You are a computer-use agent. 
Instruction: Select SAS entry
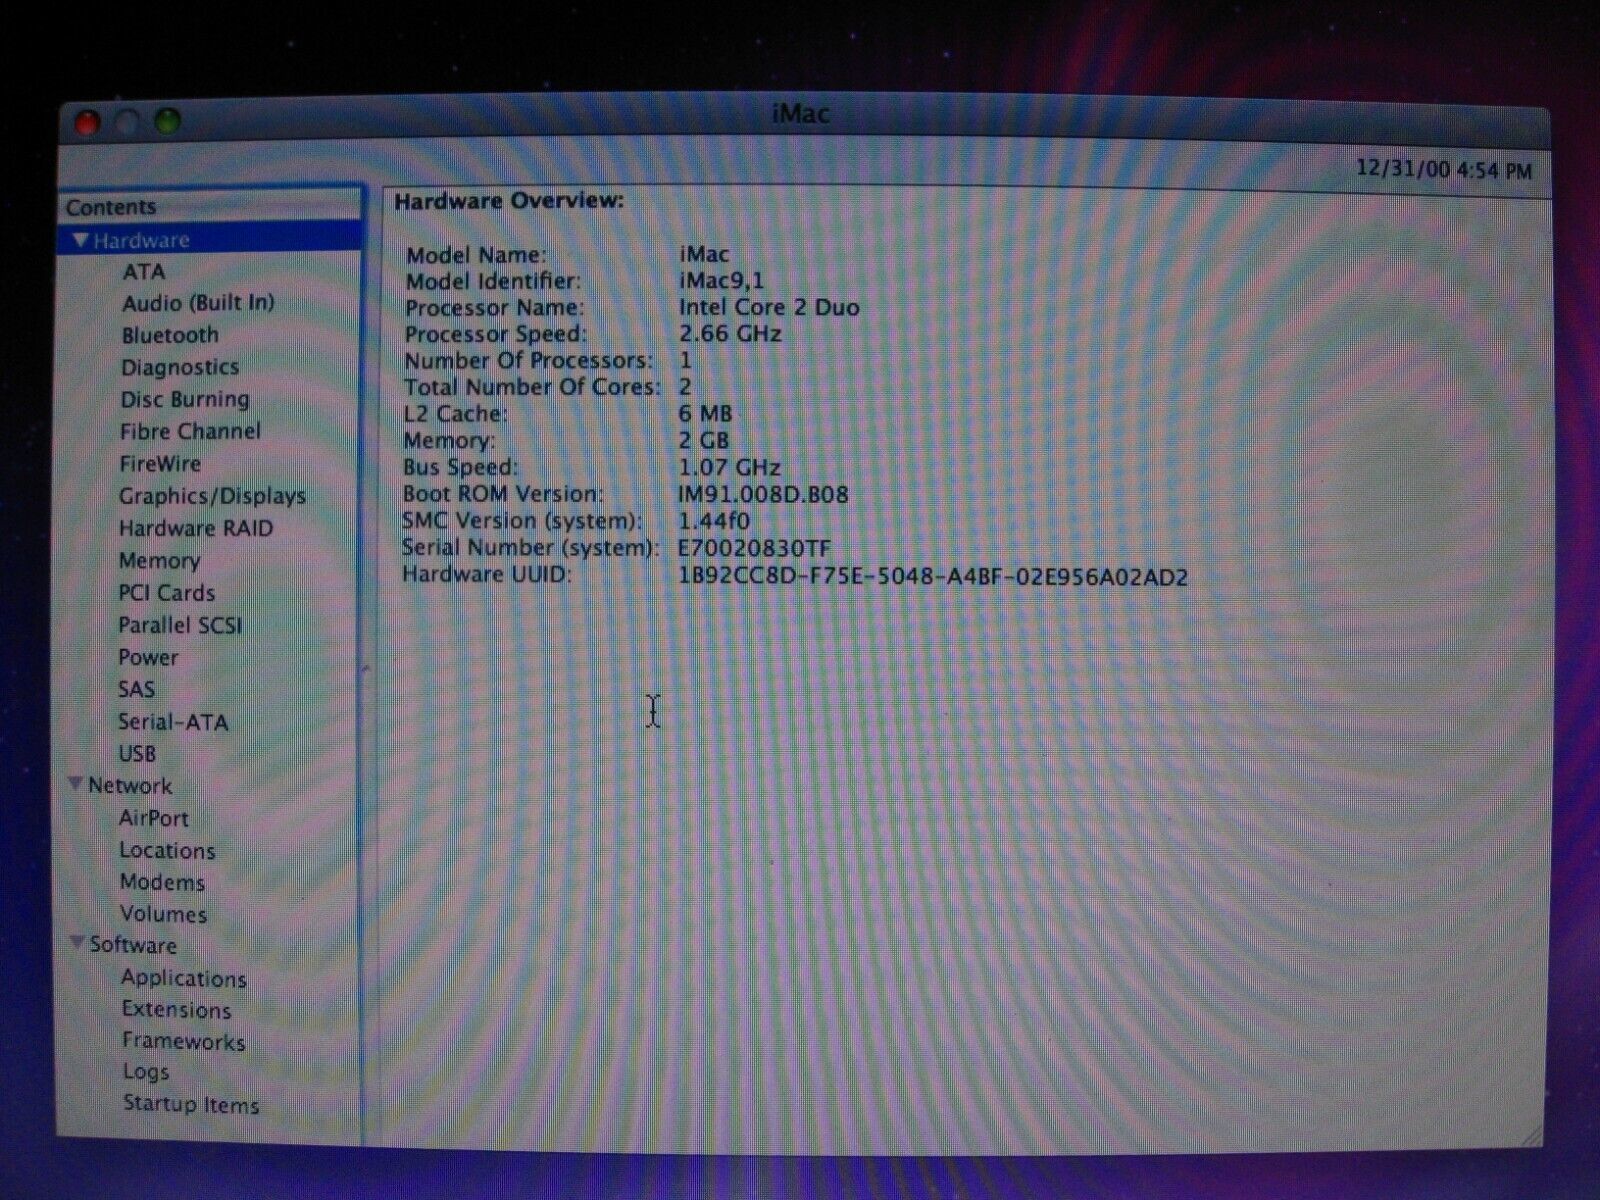pos(136,689)
